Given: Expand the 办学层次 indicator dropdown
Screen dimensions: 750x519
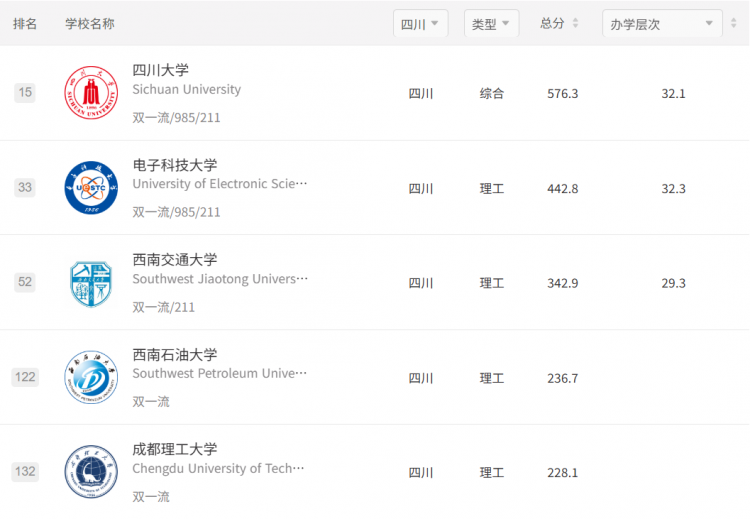Looking at the screenshot, I should click(x=662, y=23).
